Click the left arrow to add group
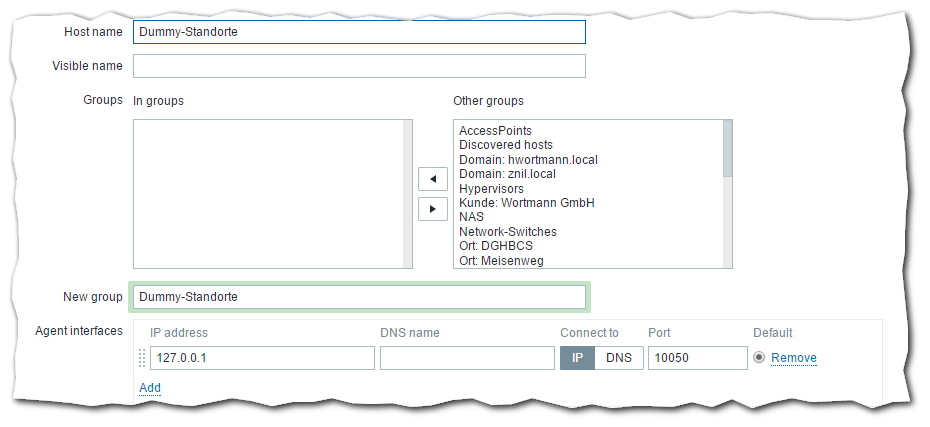The image size is (930, 427). coord(432,179)
